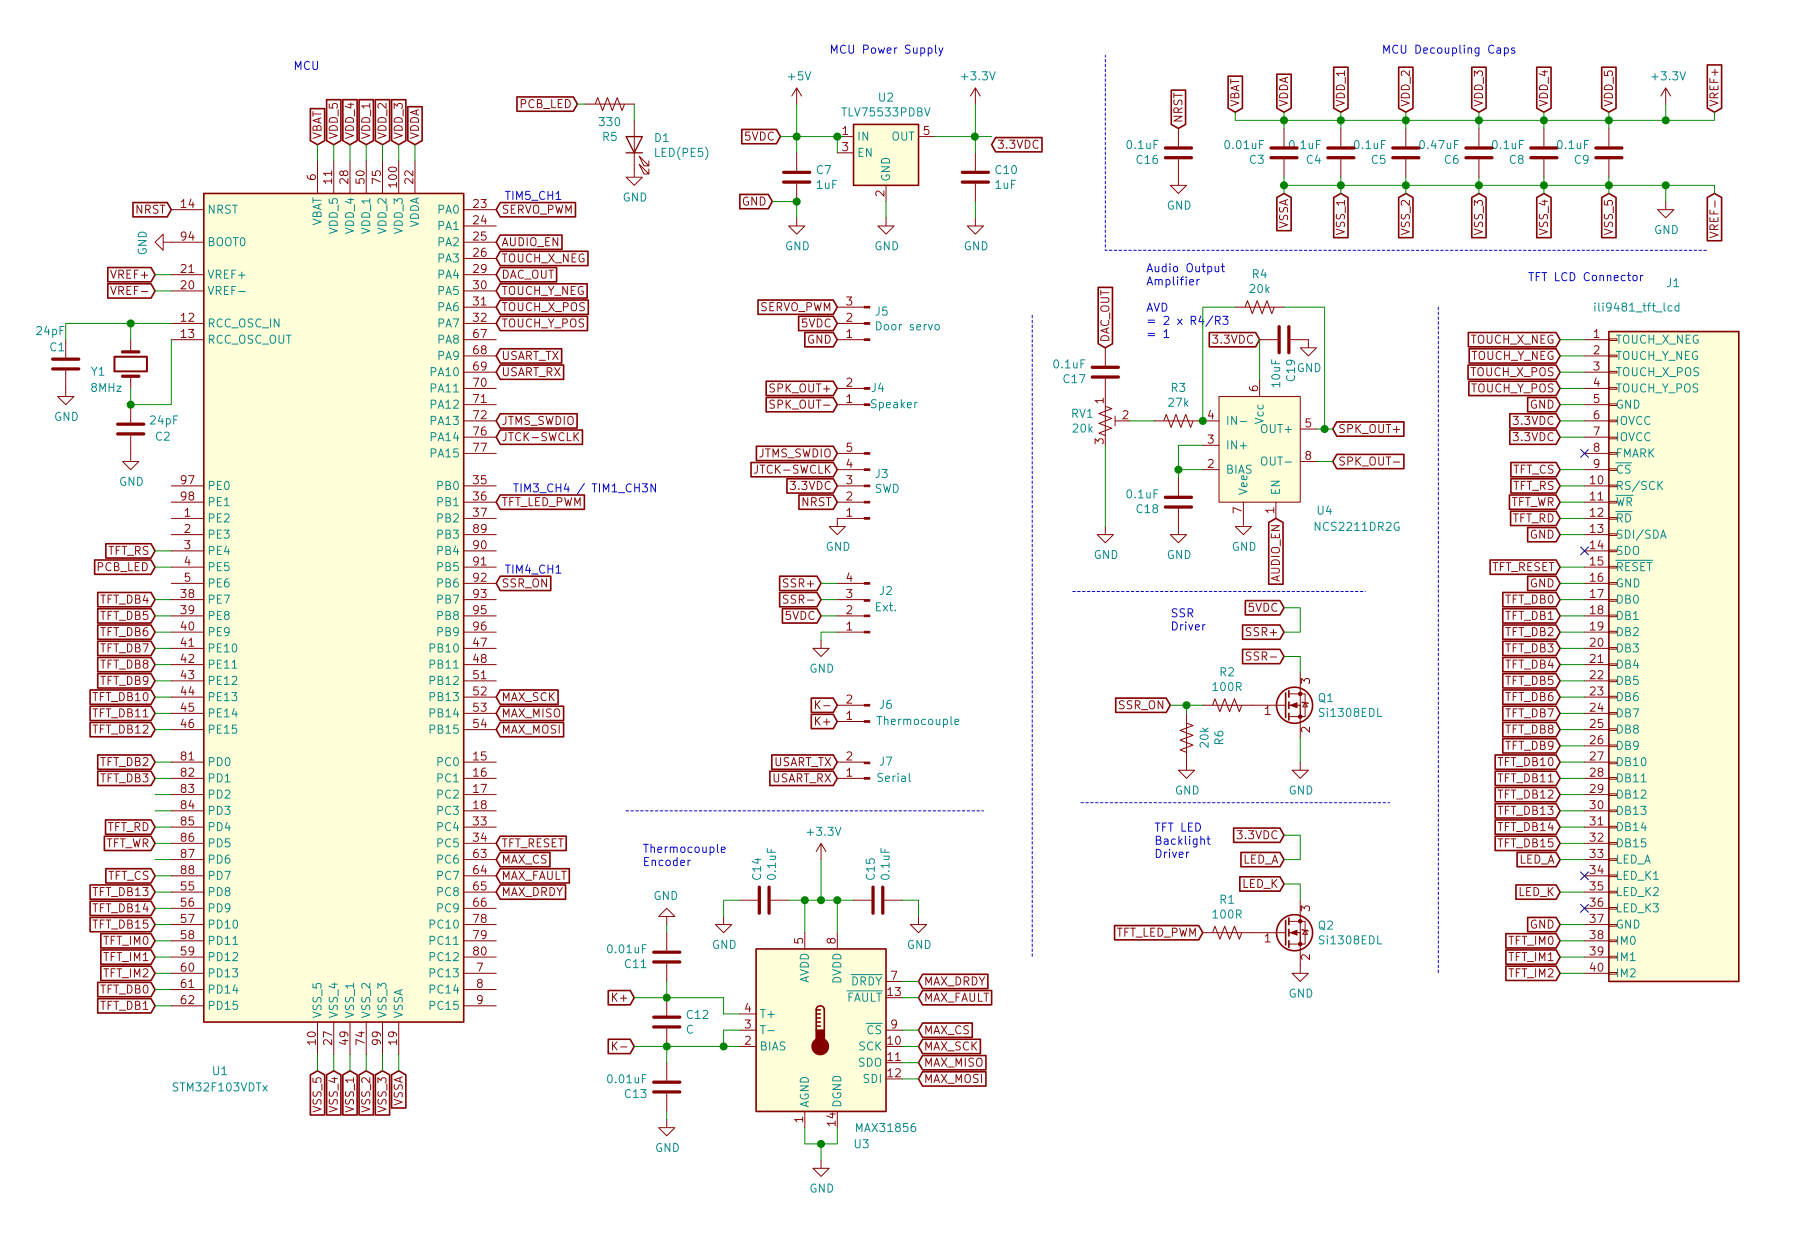Click the 'MCU Decoupling Caps' section title

click(1448, 49)
